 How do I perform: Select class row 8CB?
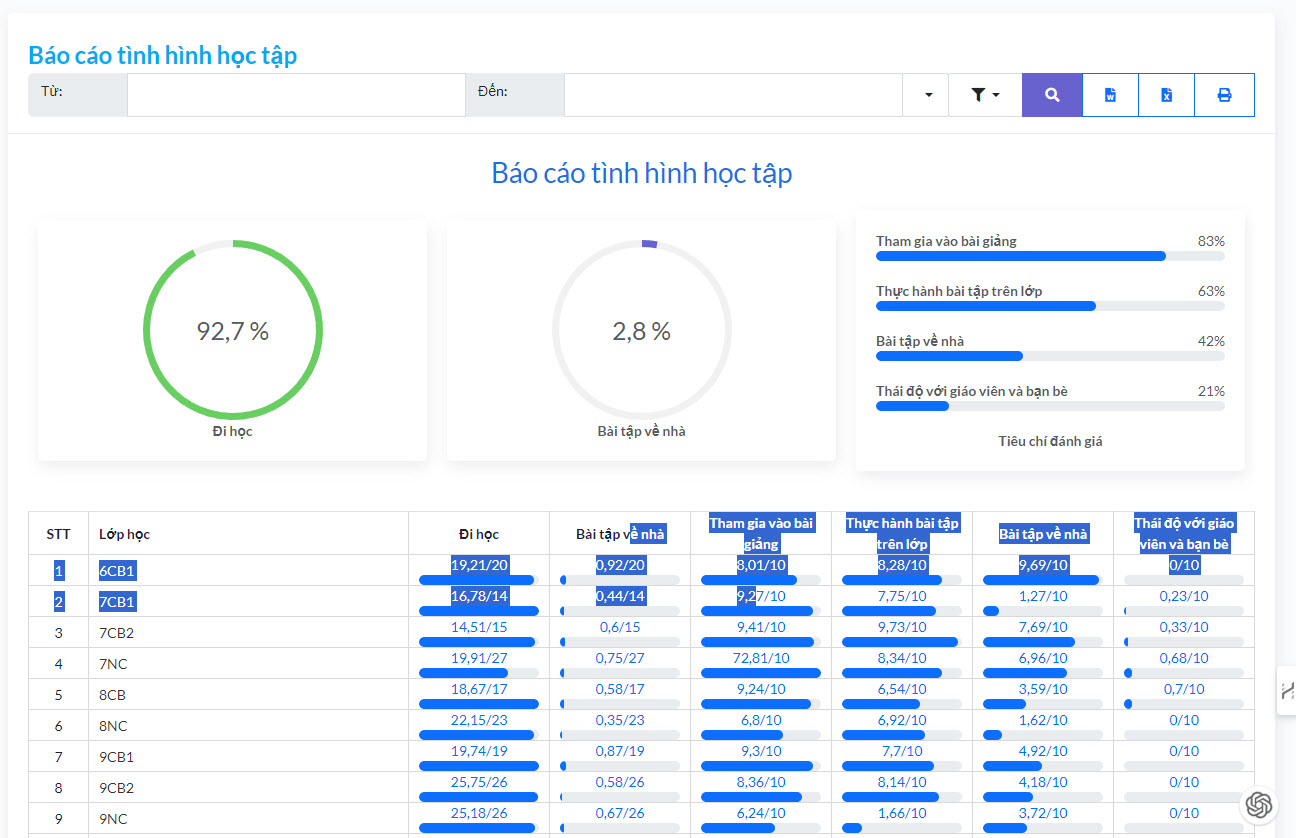click(641, 695)
